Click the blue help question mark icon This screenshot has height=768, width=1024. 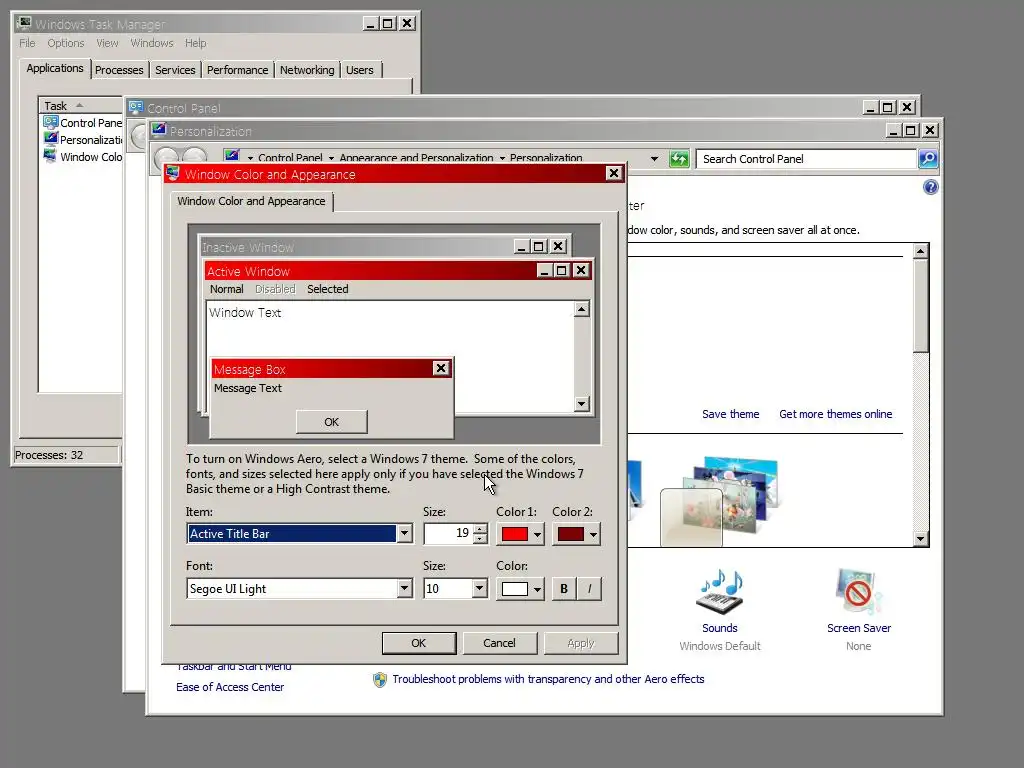point(931,187)
